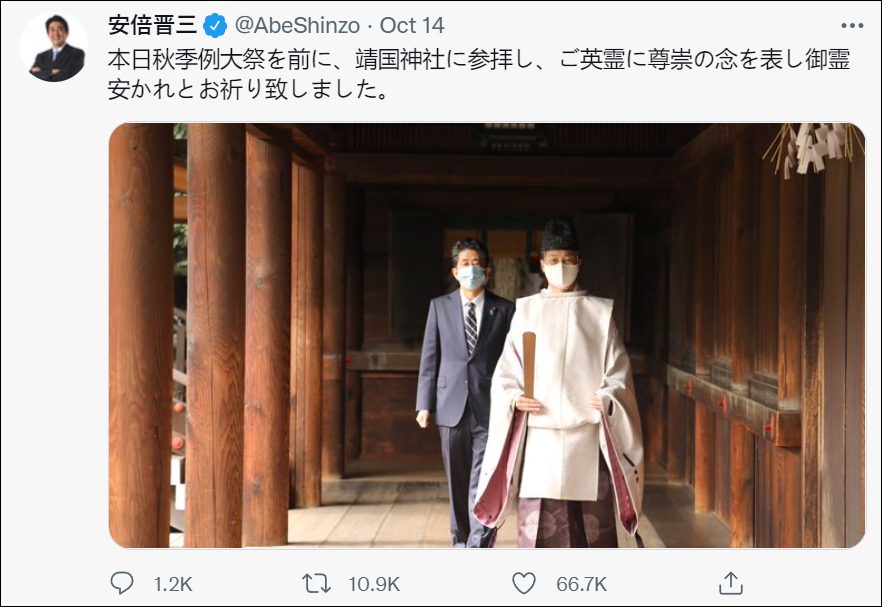Click the 10.9K retweet count
Image resolution: width=882 pixels, height=607 pixels.
(x=374, y=584)
